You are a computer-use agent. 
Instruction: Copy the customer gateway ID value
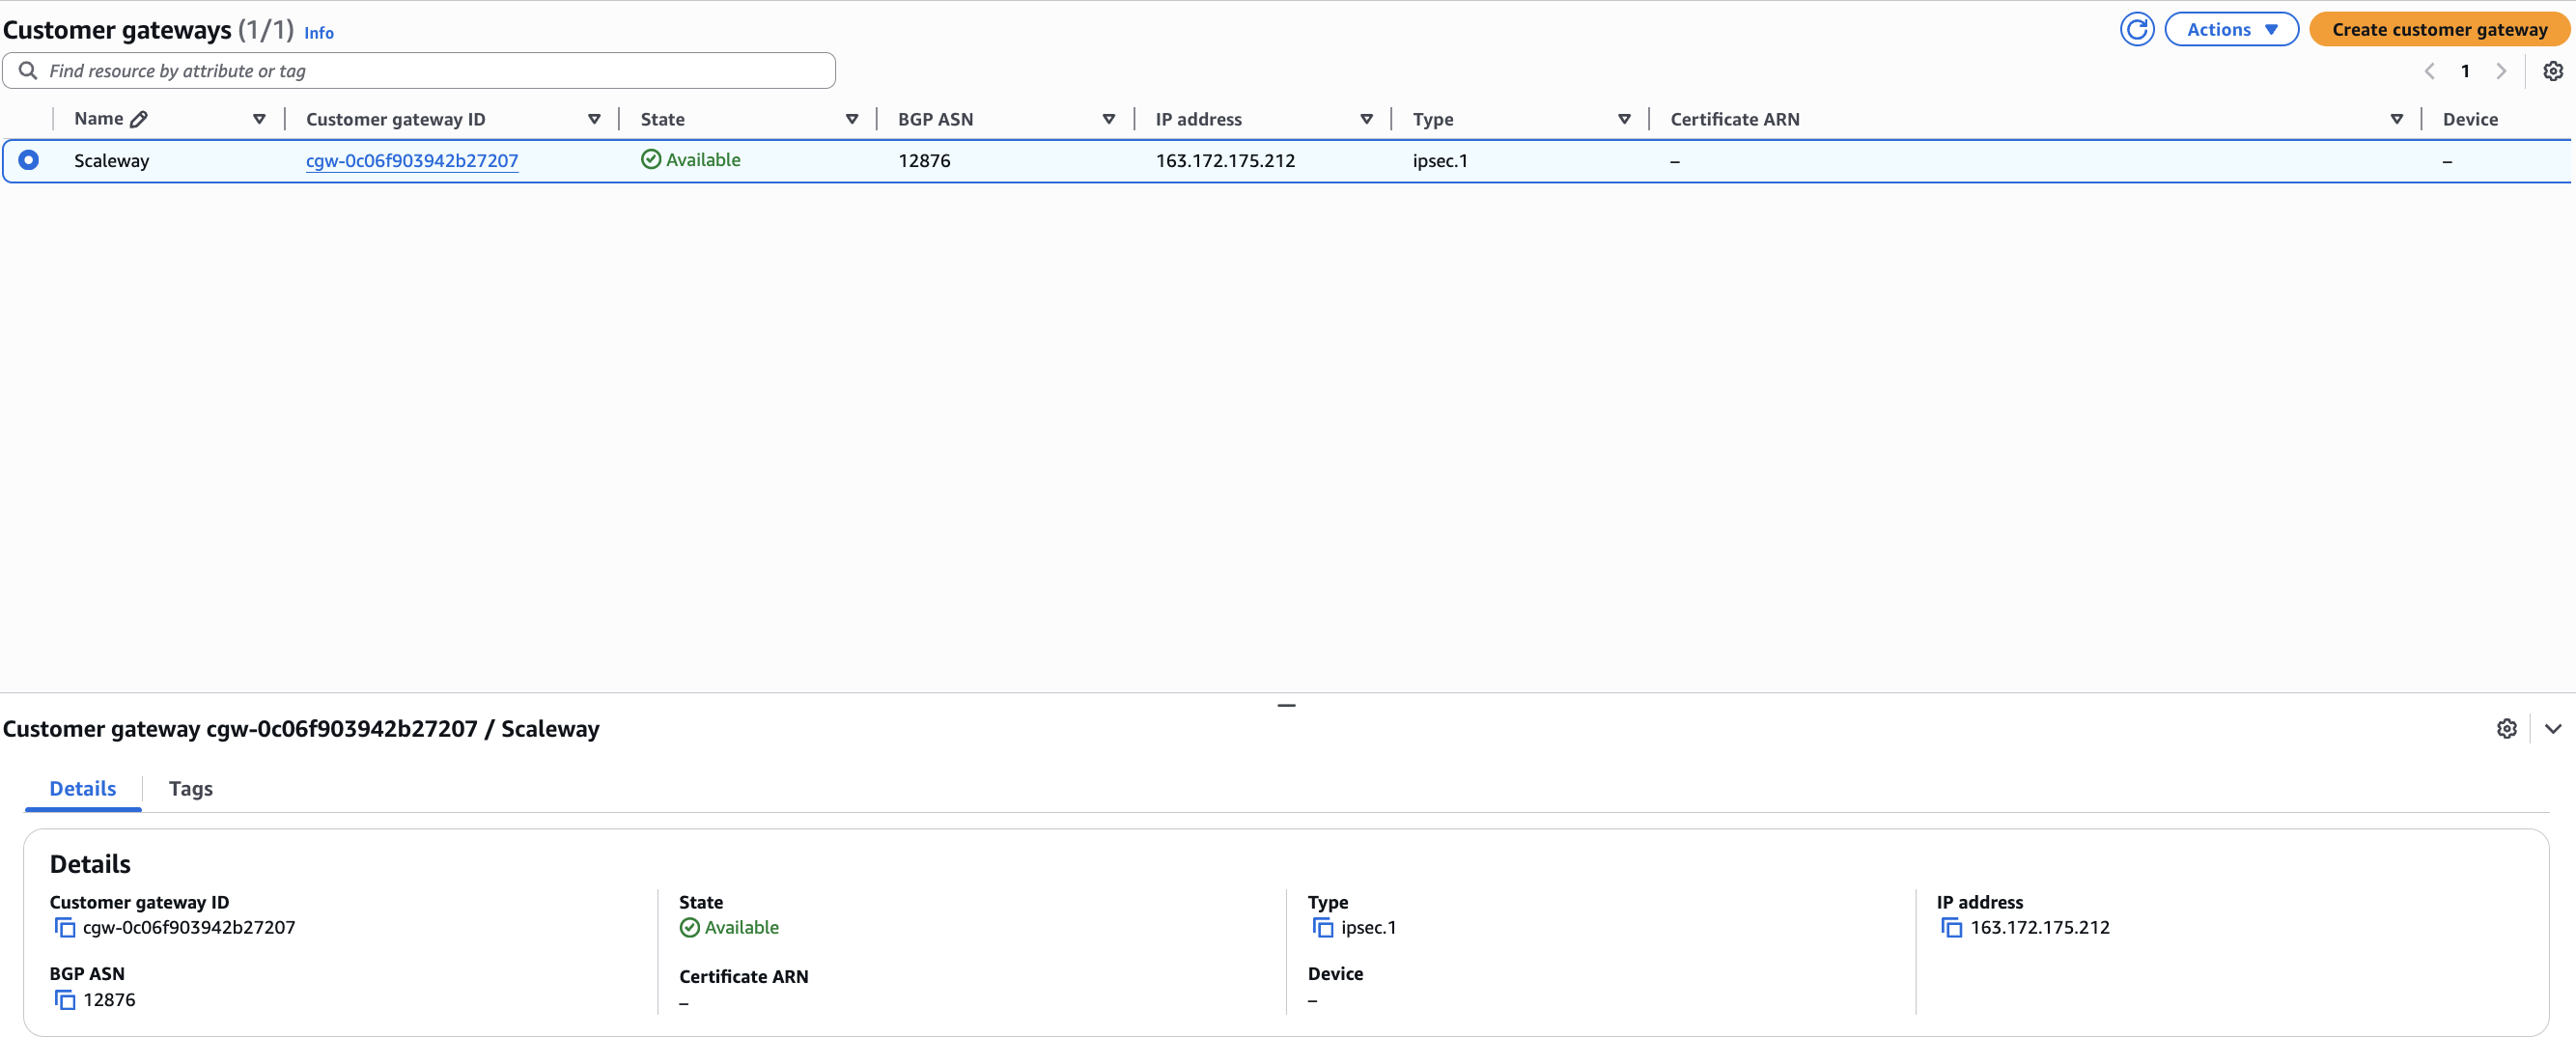(64, 927)
